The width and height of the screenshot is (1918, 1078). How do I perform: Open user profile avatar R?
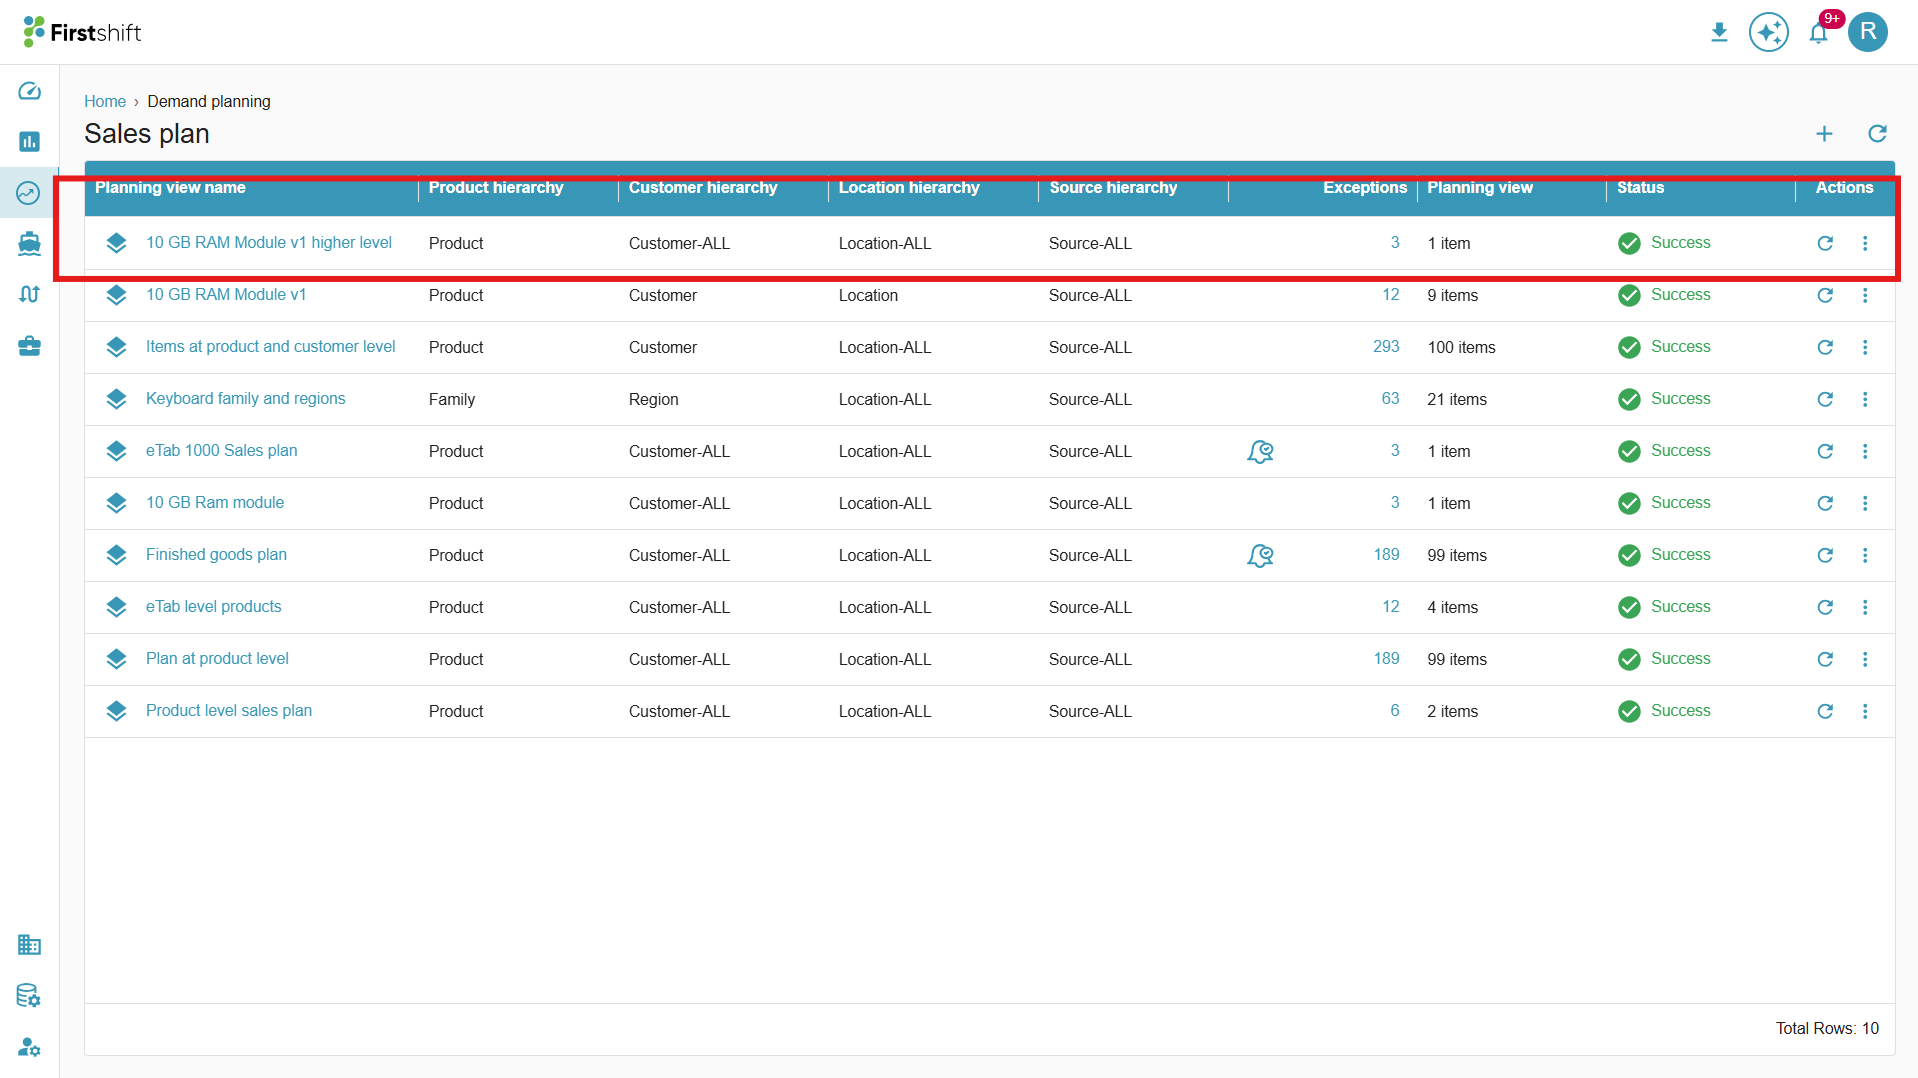[1868, 32]
